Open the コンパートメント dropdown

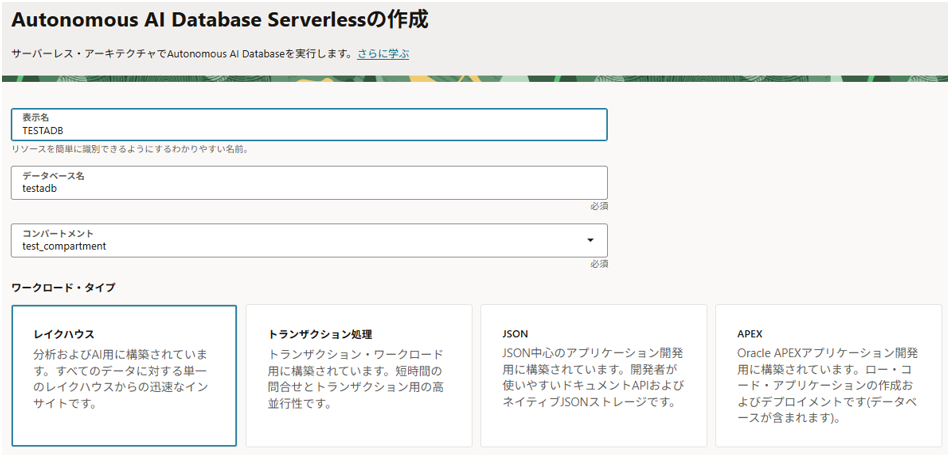pyautogui.click(x=309, y=240)
